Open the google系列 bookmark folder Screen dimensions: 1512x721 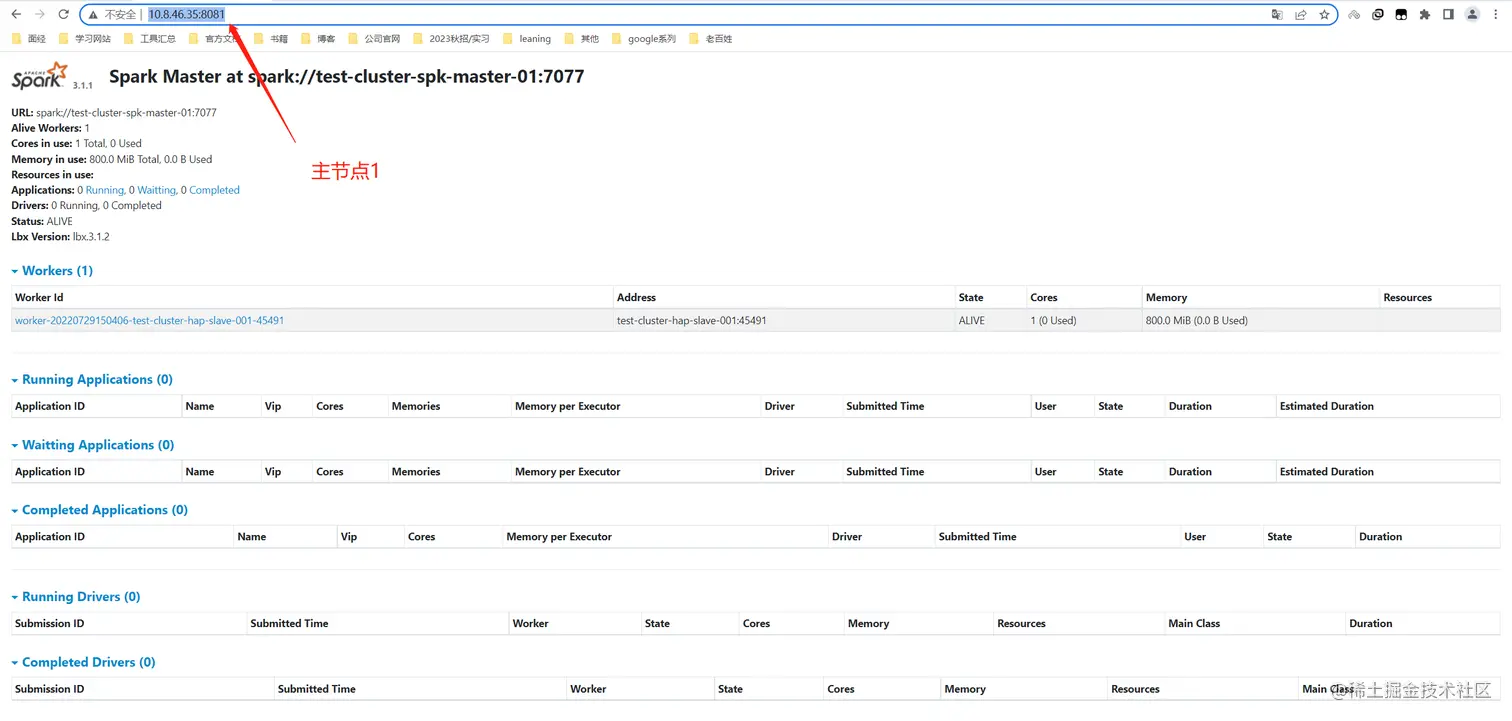(644, 39)
